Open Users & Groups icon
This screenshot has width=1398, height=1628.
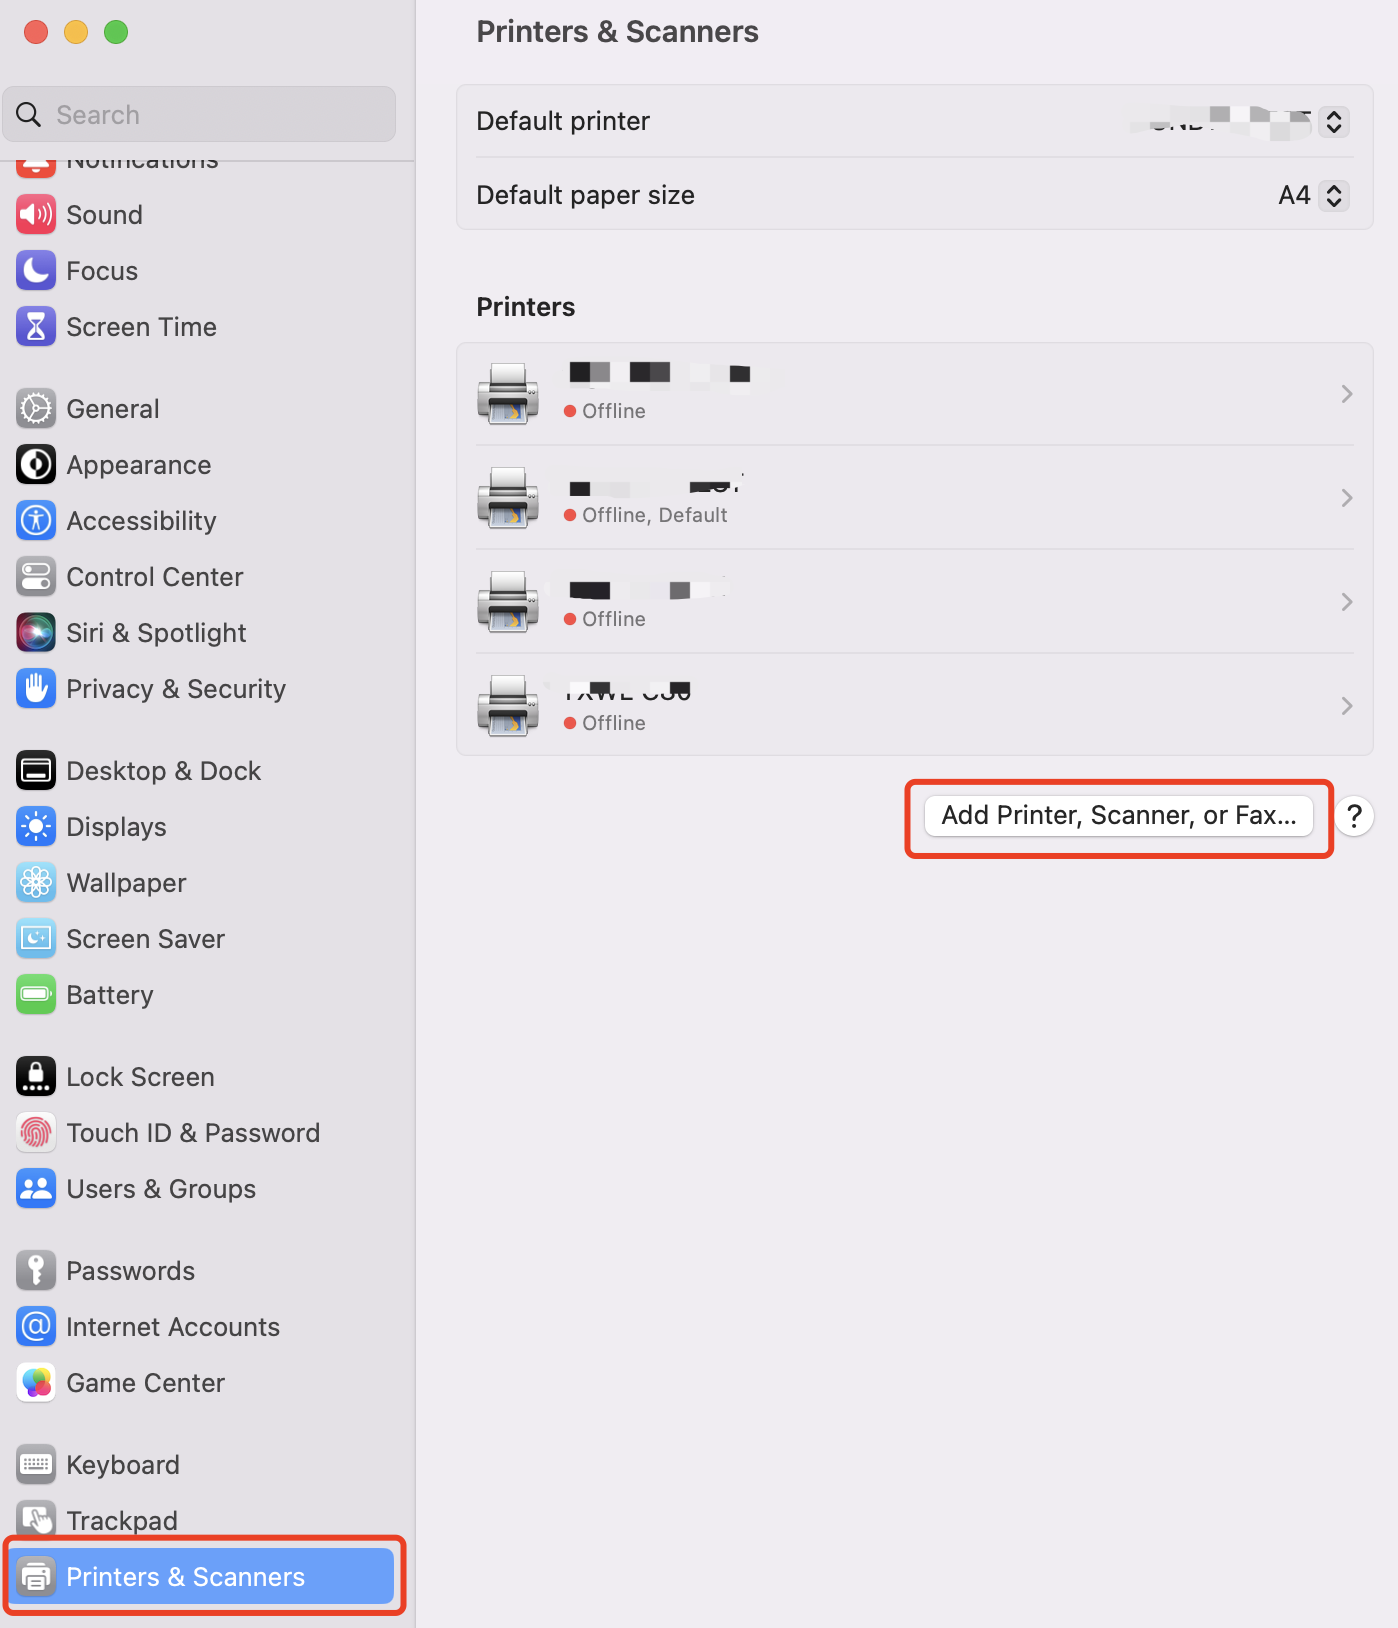[x=36, y=1189]
